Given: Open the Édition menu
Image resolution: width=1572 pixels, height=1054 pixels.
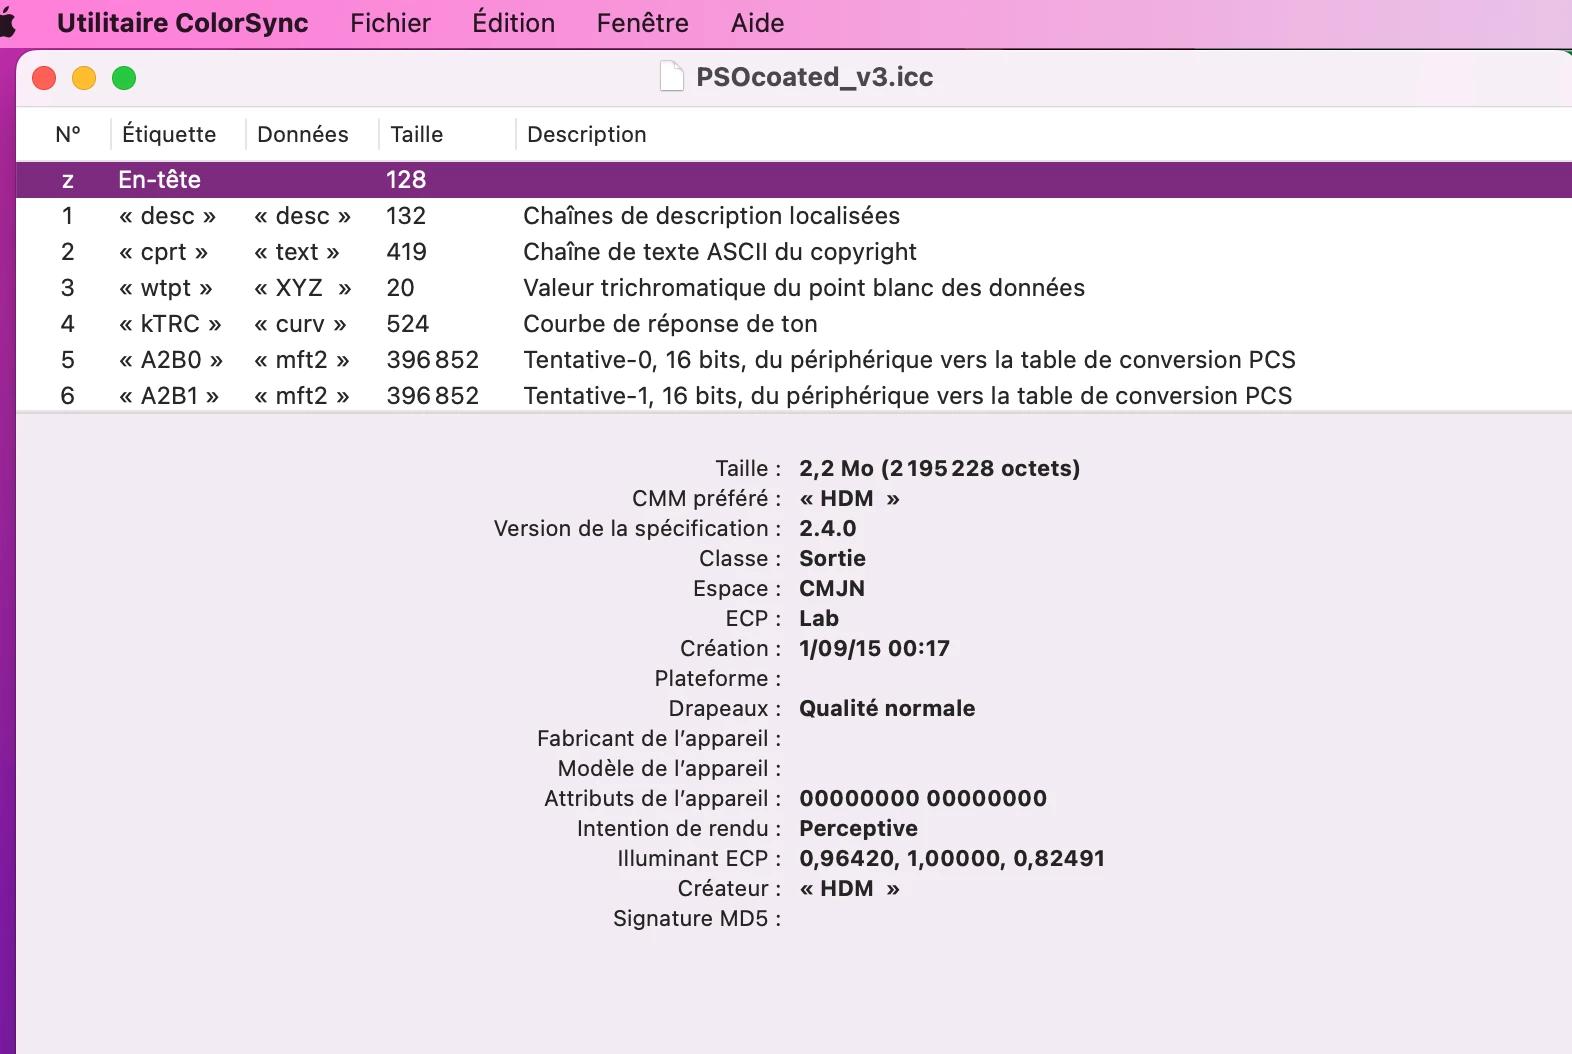Looking at the screenshot, I should tap(514, 23).
